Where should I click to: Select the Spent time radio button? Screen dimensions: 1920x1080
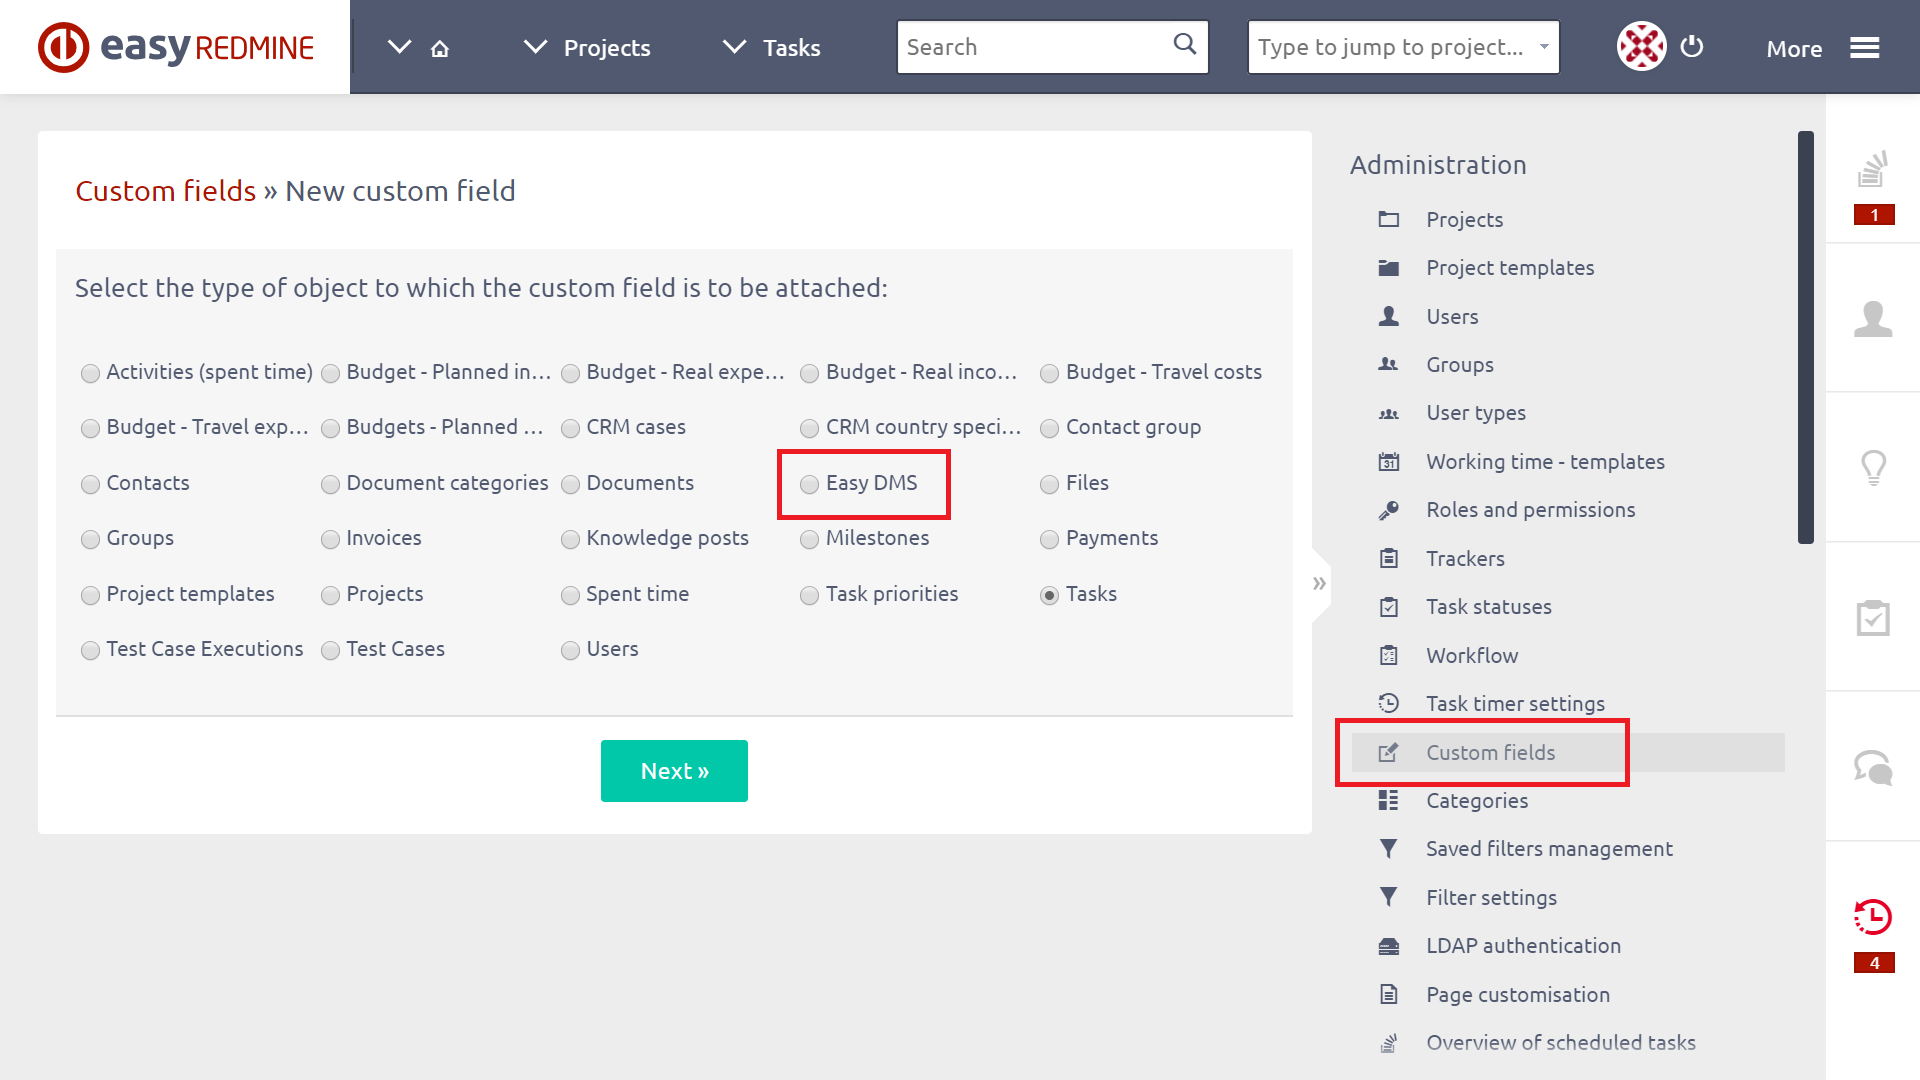point(570,595)
